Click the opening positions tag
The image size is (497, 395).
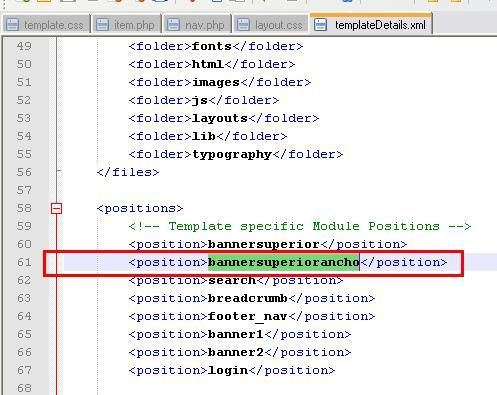click(x=140, y=208)
